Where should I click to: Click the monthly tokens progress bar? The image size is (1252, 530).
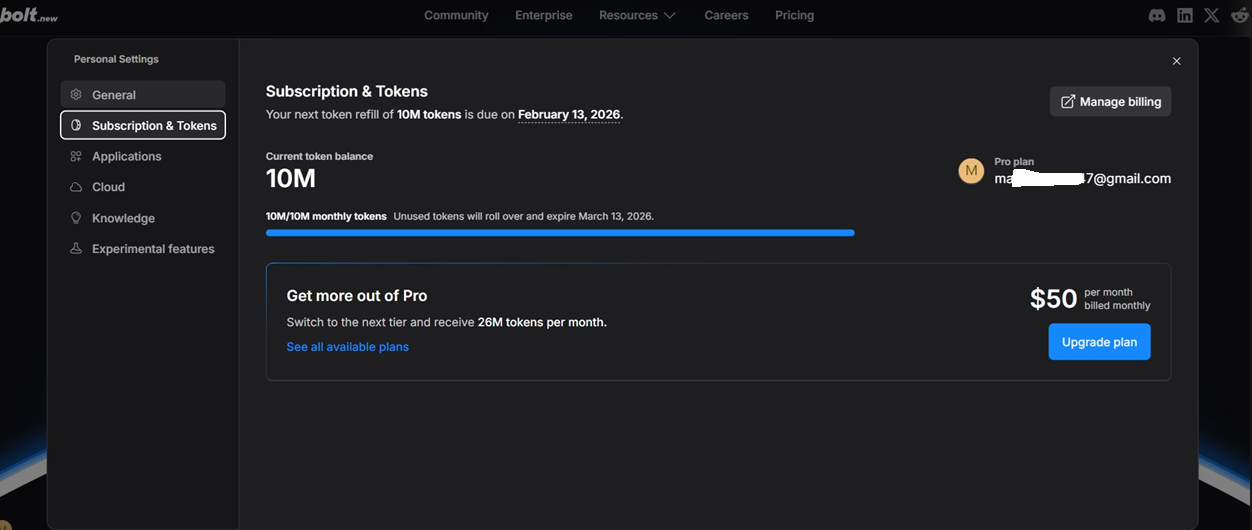tap(560, 233)
